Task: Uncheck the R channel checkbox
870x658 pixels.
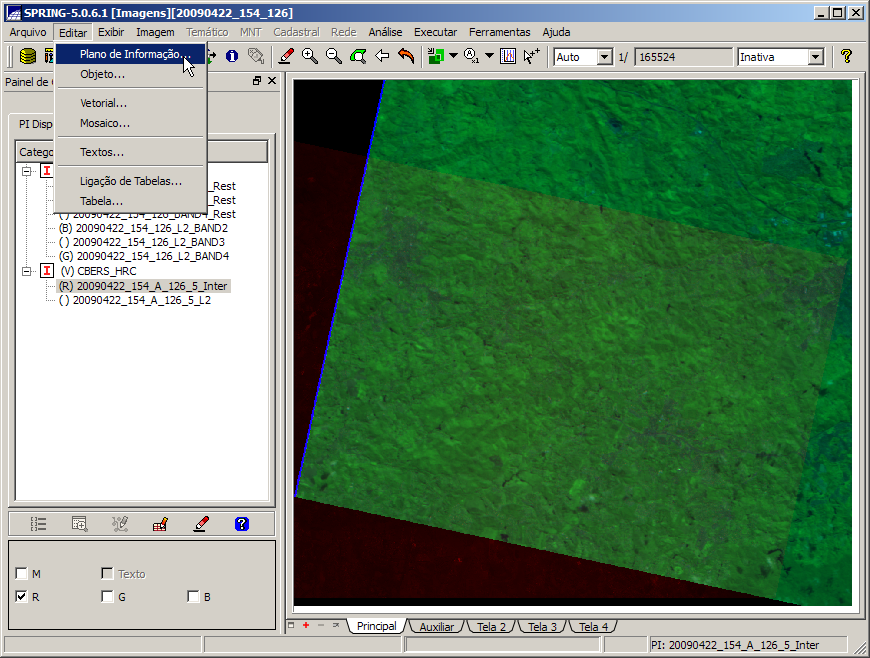Action: click(x=22, y=597)
